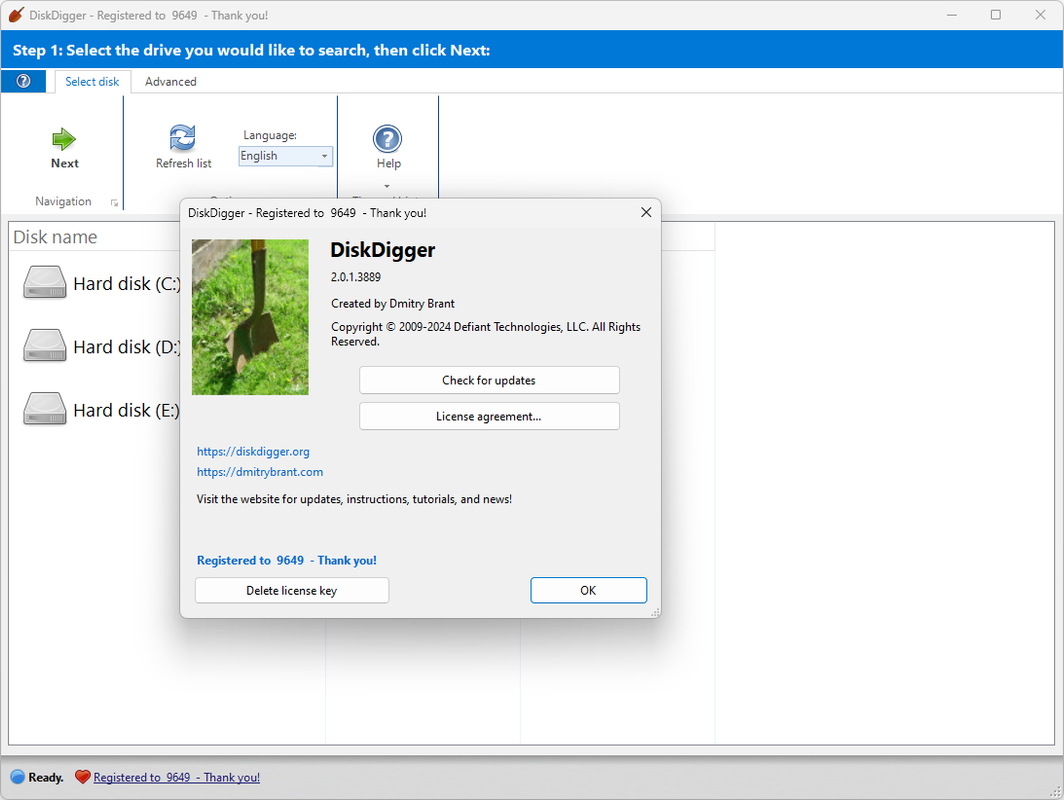Click the version number 2.0.1.3889
1064x800 pixels.
point(356,277)
